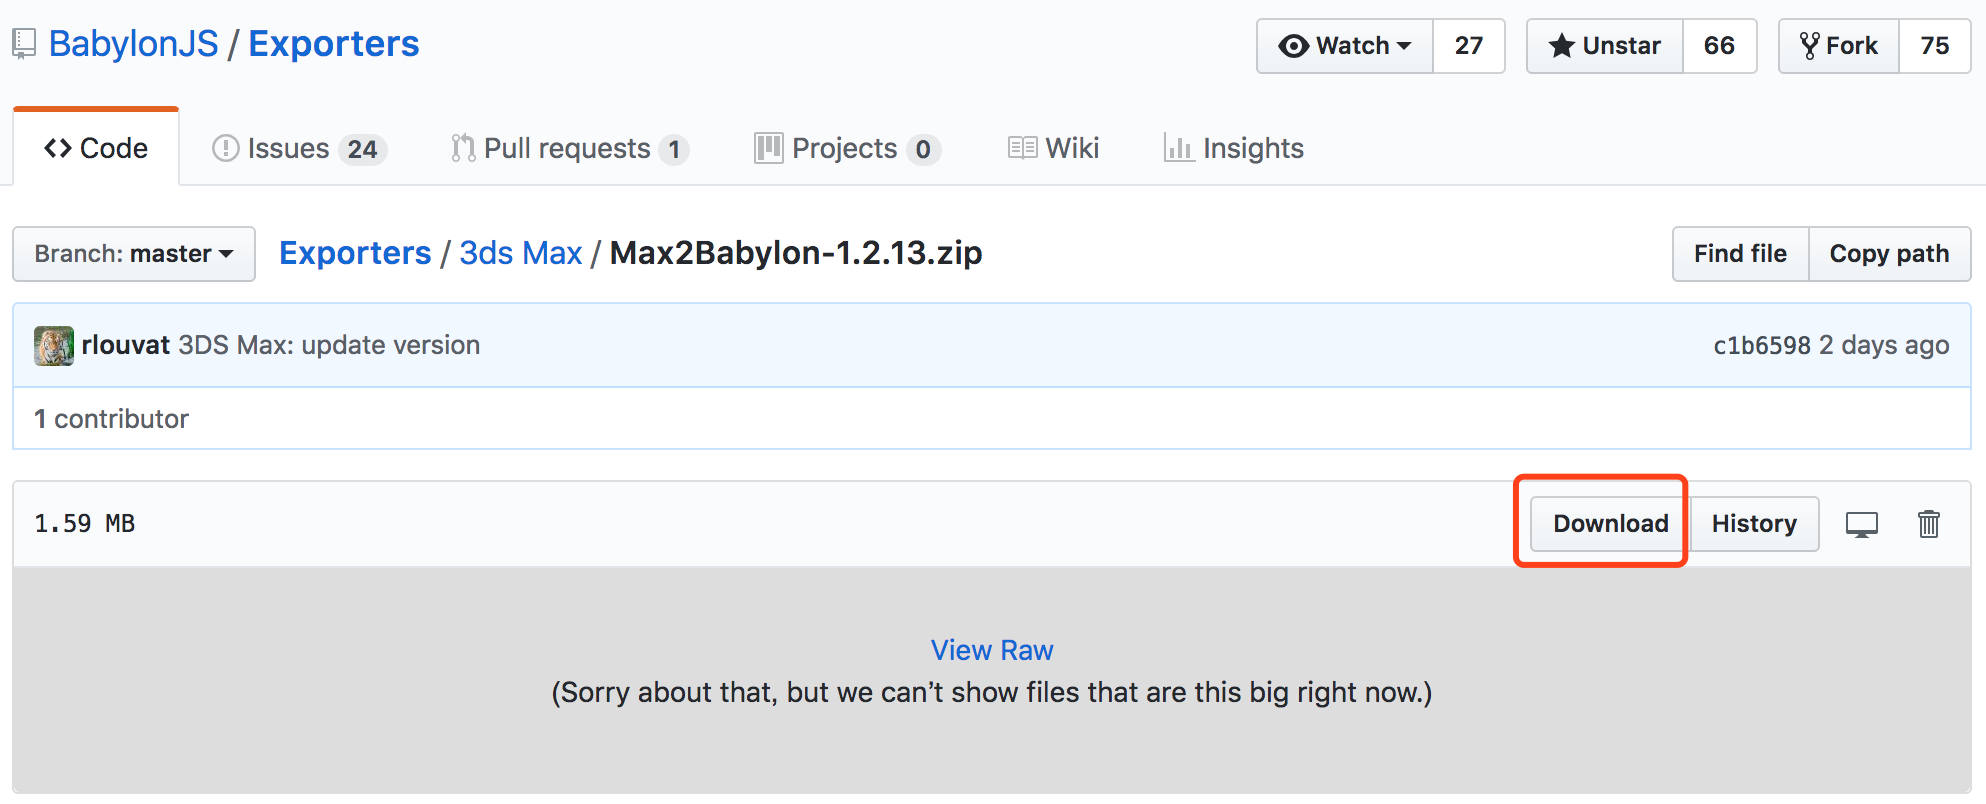This screenshot has height=804, width=1986.
Task: Unstar the repository
Action: (x=1604, y=46)
